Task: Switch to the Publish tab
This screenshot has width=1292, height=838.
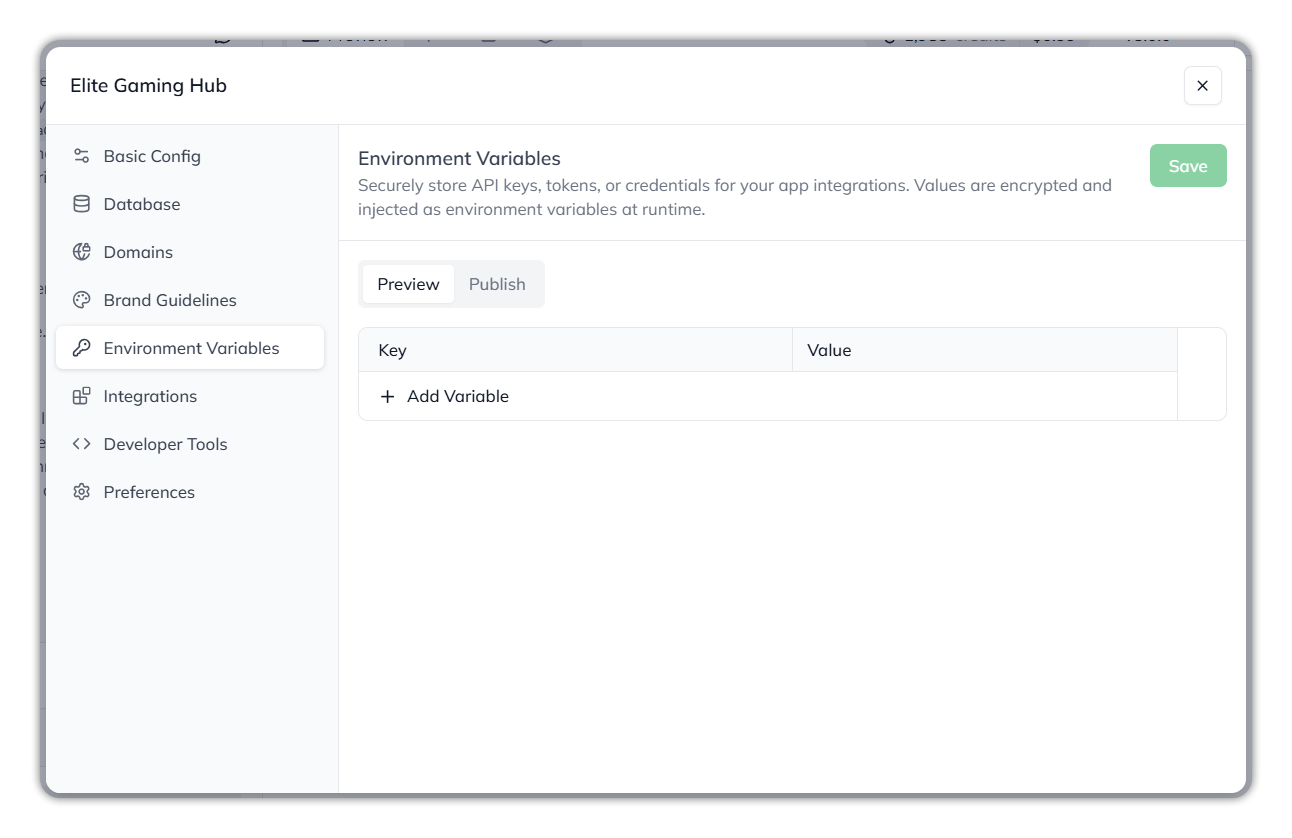Action: coord(497,284)
